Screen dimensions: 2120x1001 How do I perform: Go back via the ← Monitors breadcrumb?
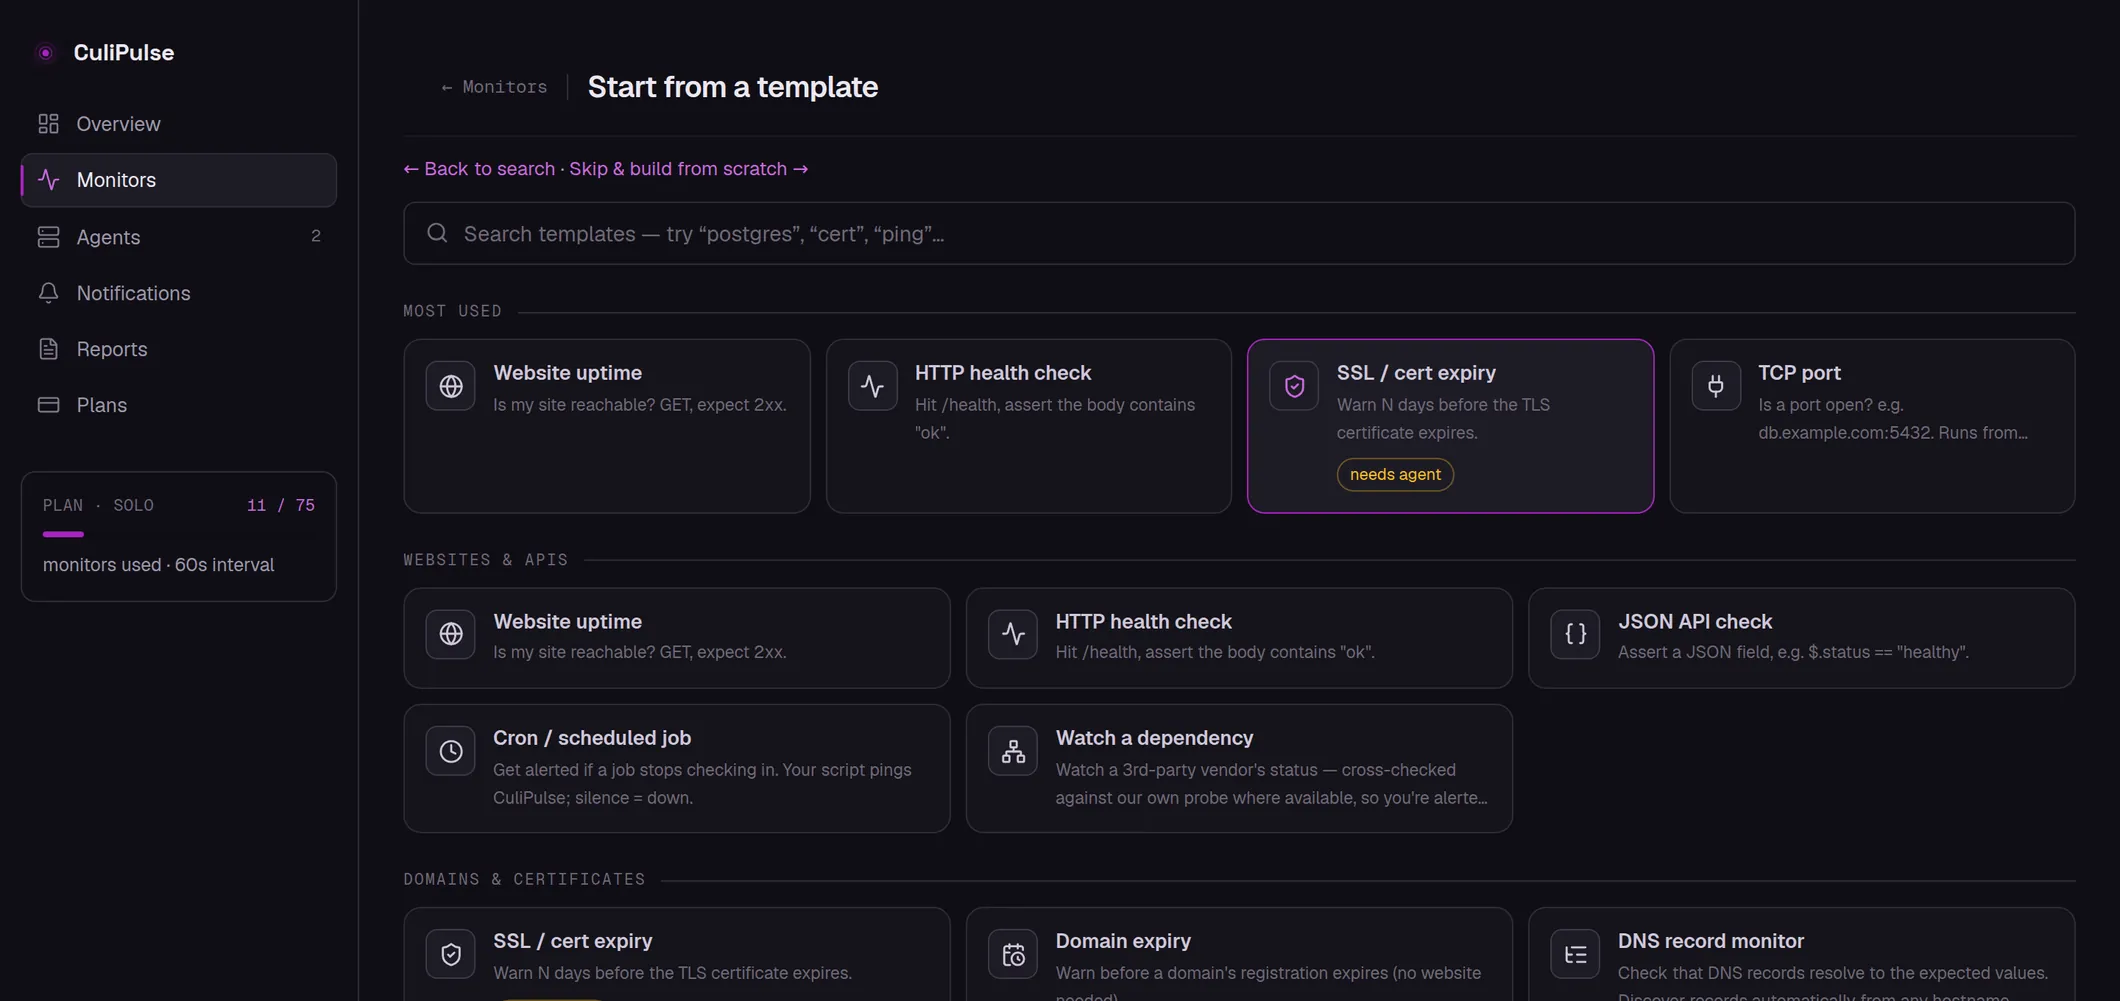click(494, 87)
